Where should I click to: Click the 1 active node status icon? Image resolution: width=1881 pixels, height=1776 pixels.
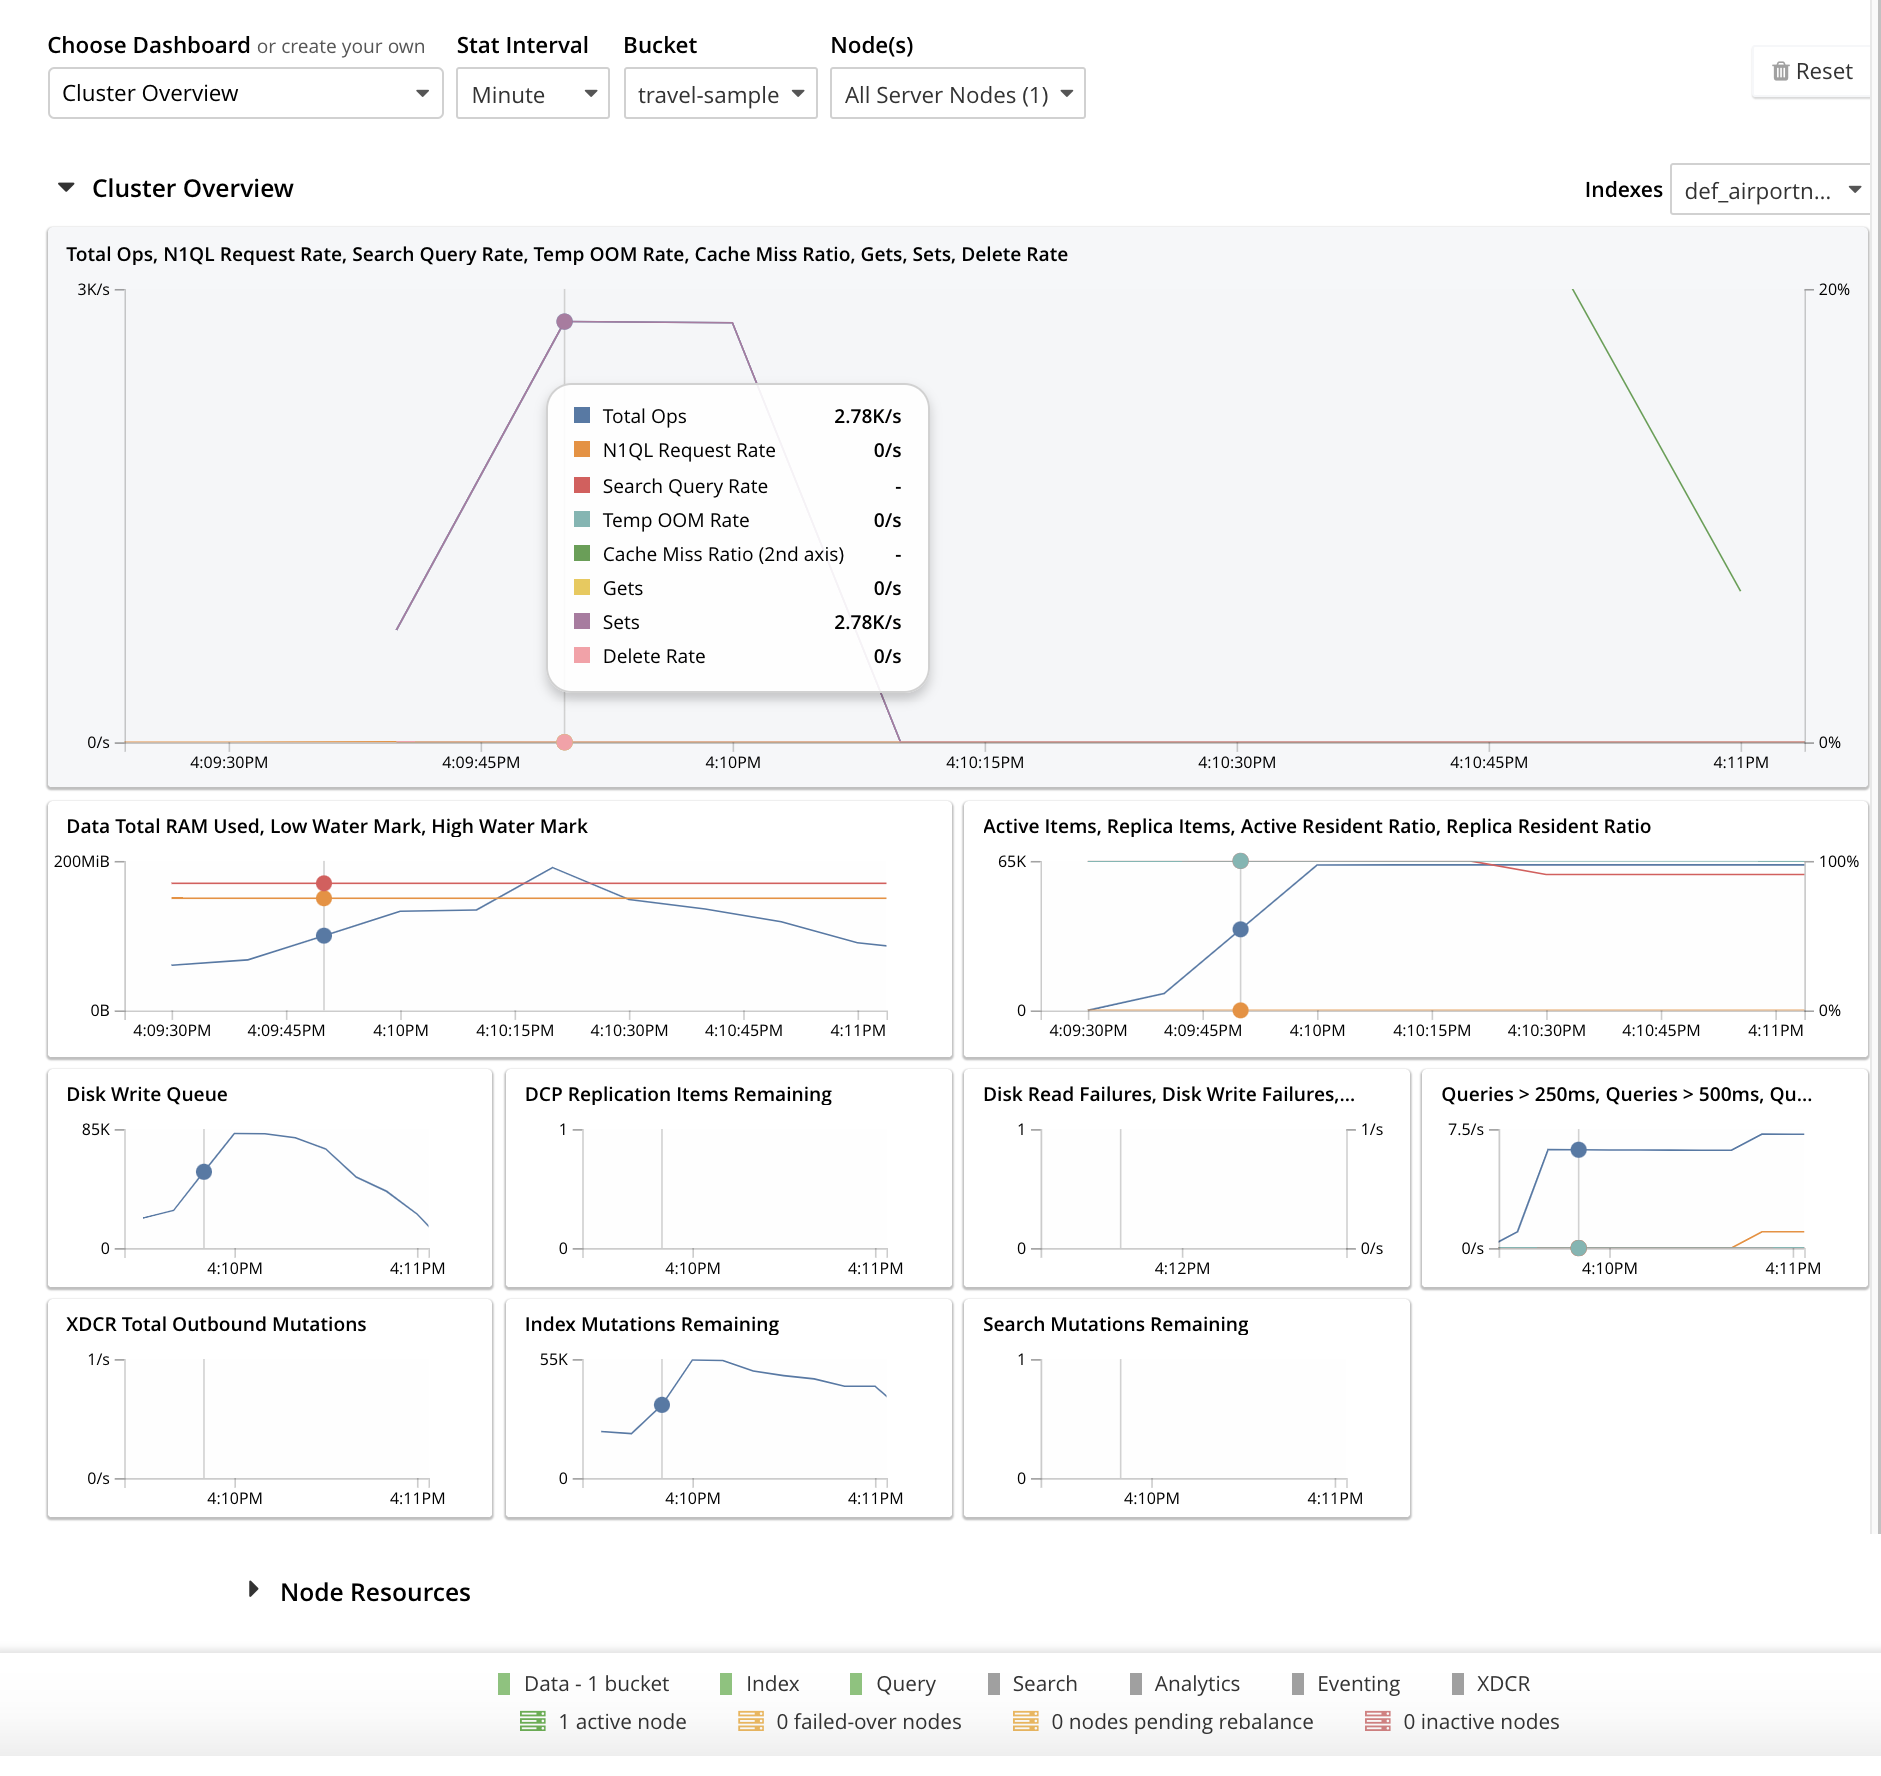tap(533, 1722)
